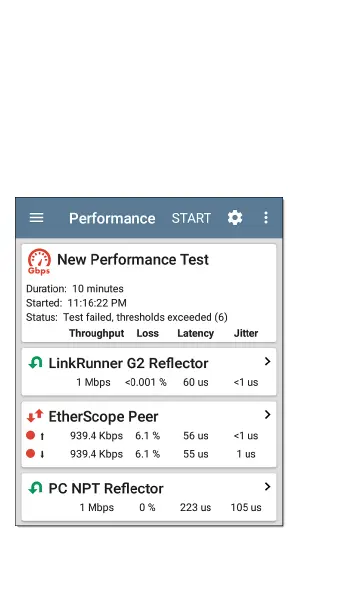Expand LinkRunner G2 Reflector details chevron
Image resolution: width=360 pixels, height=612 pixels.
(267, 361)
